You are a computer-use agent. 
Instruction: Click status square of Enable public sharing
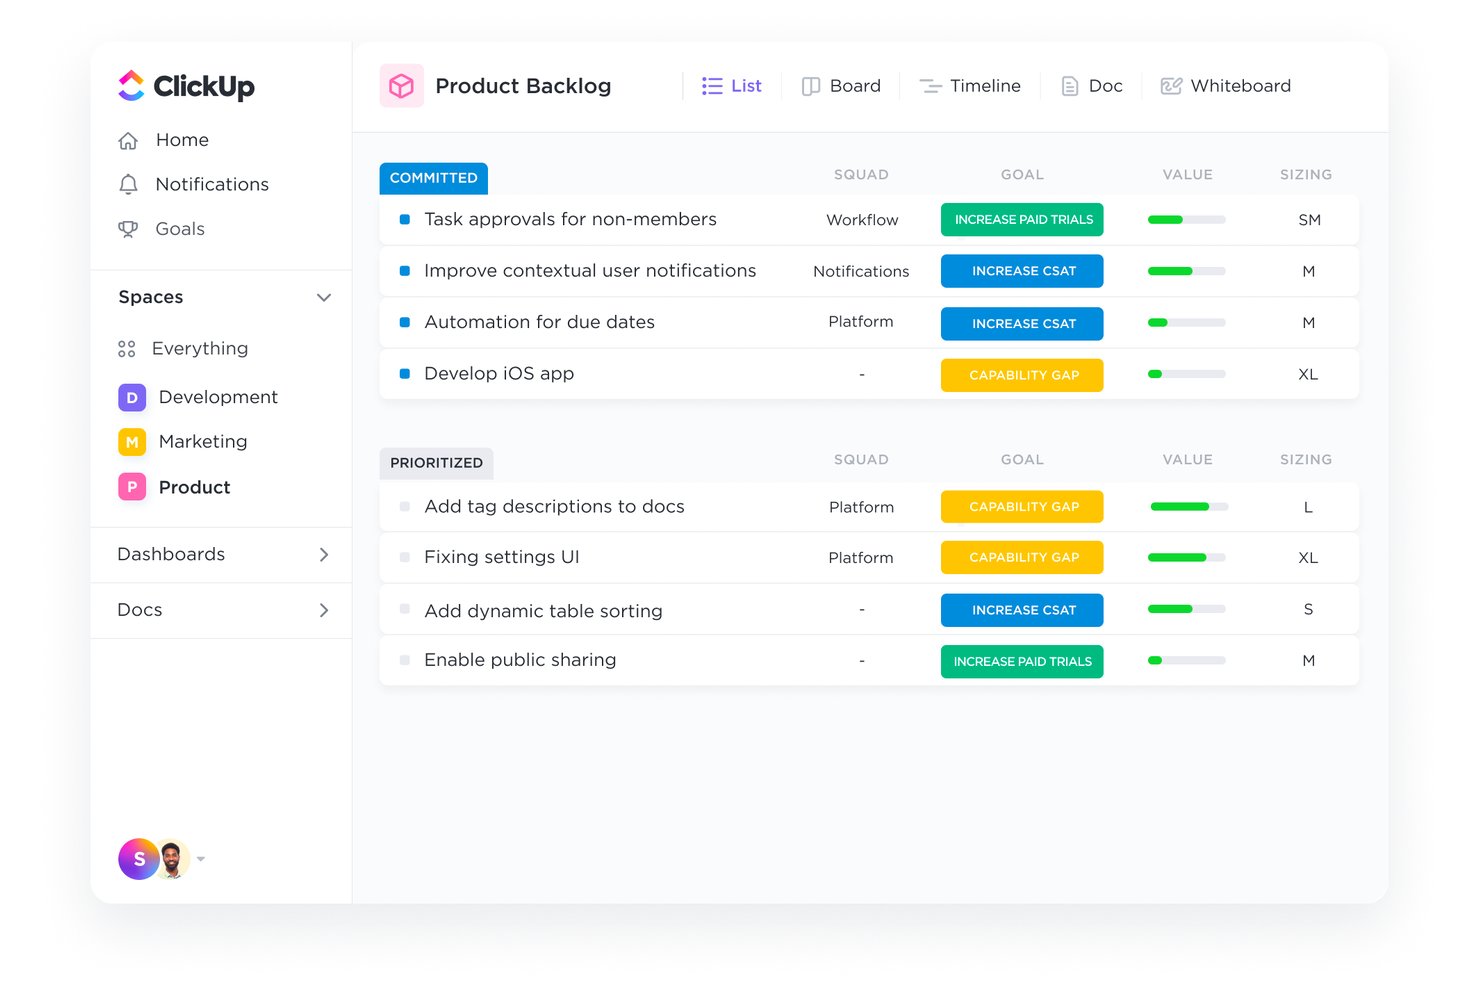(x=405, y=660)
